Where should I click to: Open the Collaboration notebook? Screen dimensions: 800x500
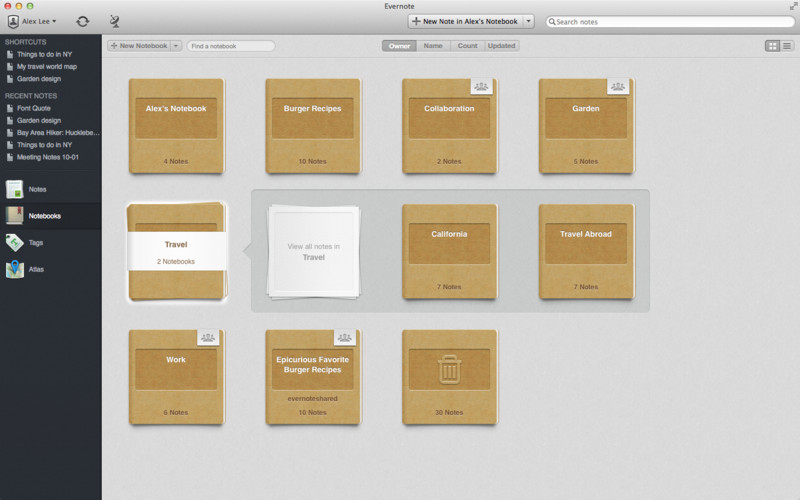pos(449,126)
